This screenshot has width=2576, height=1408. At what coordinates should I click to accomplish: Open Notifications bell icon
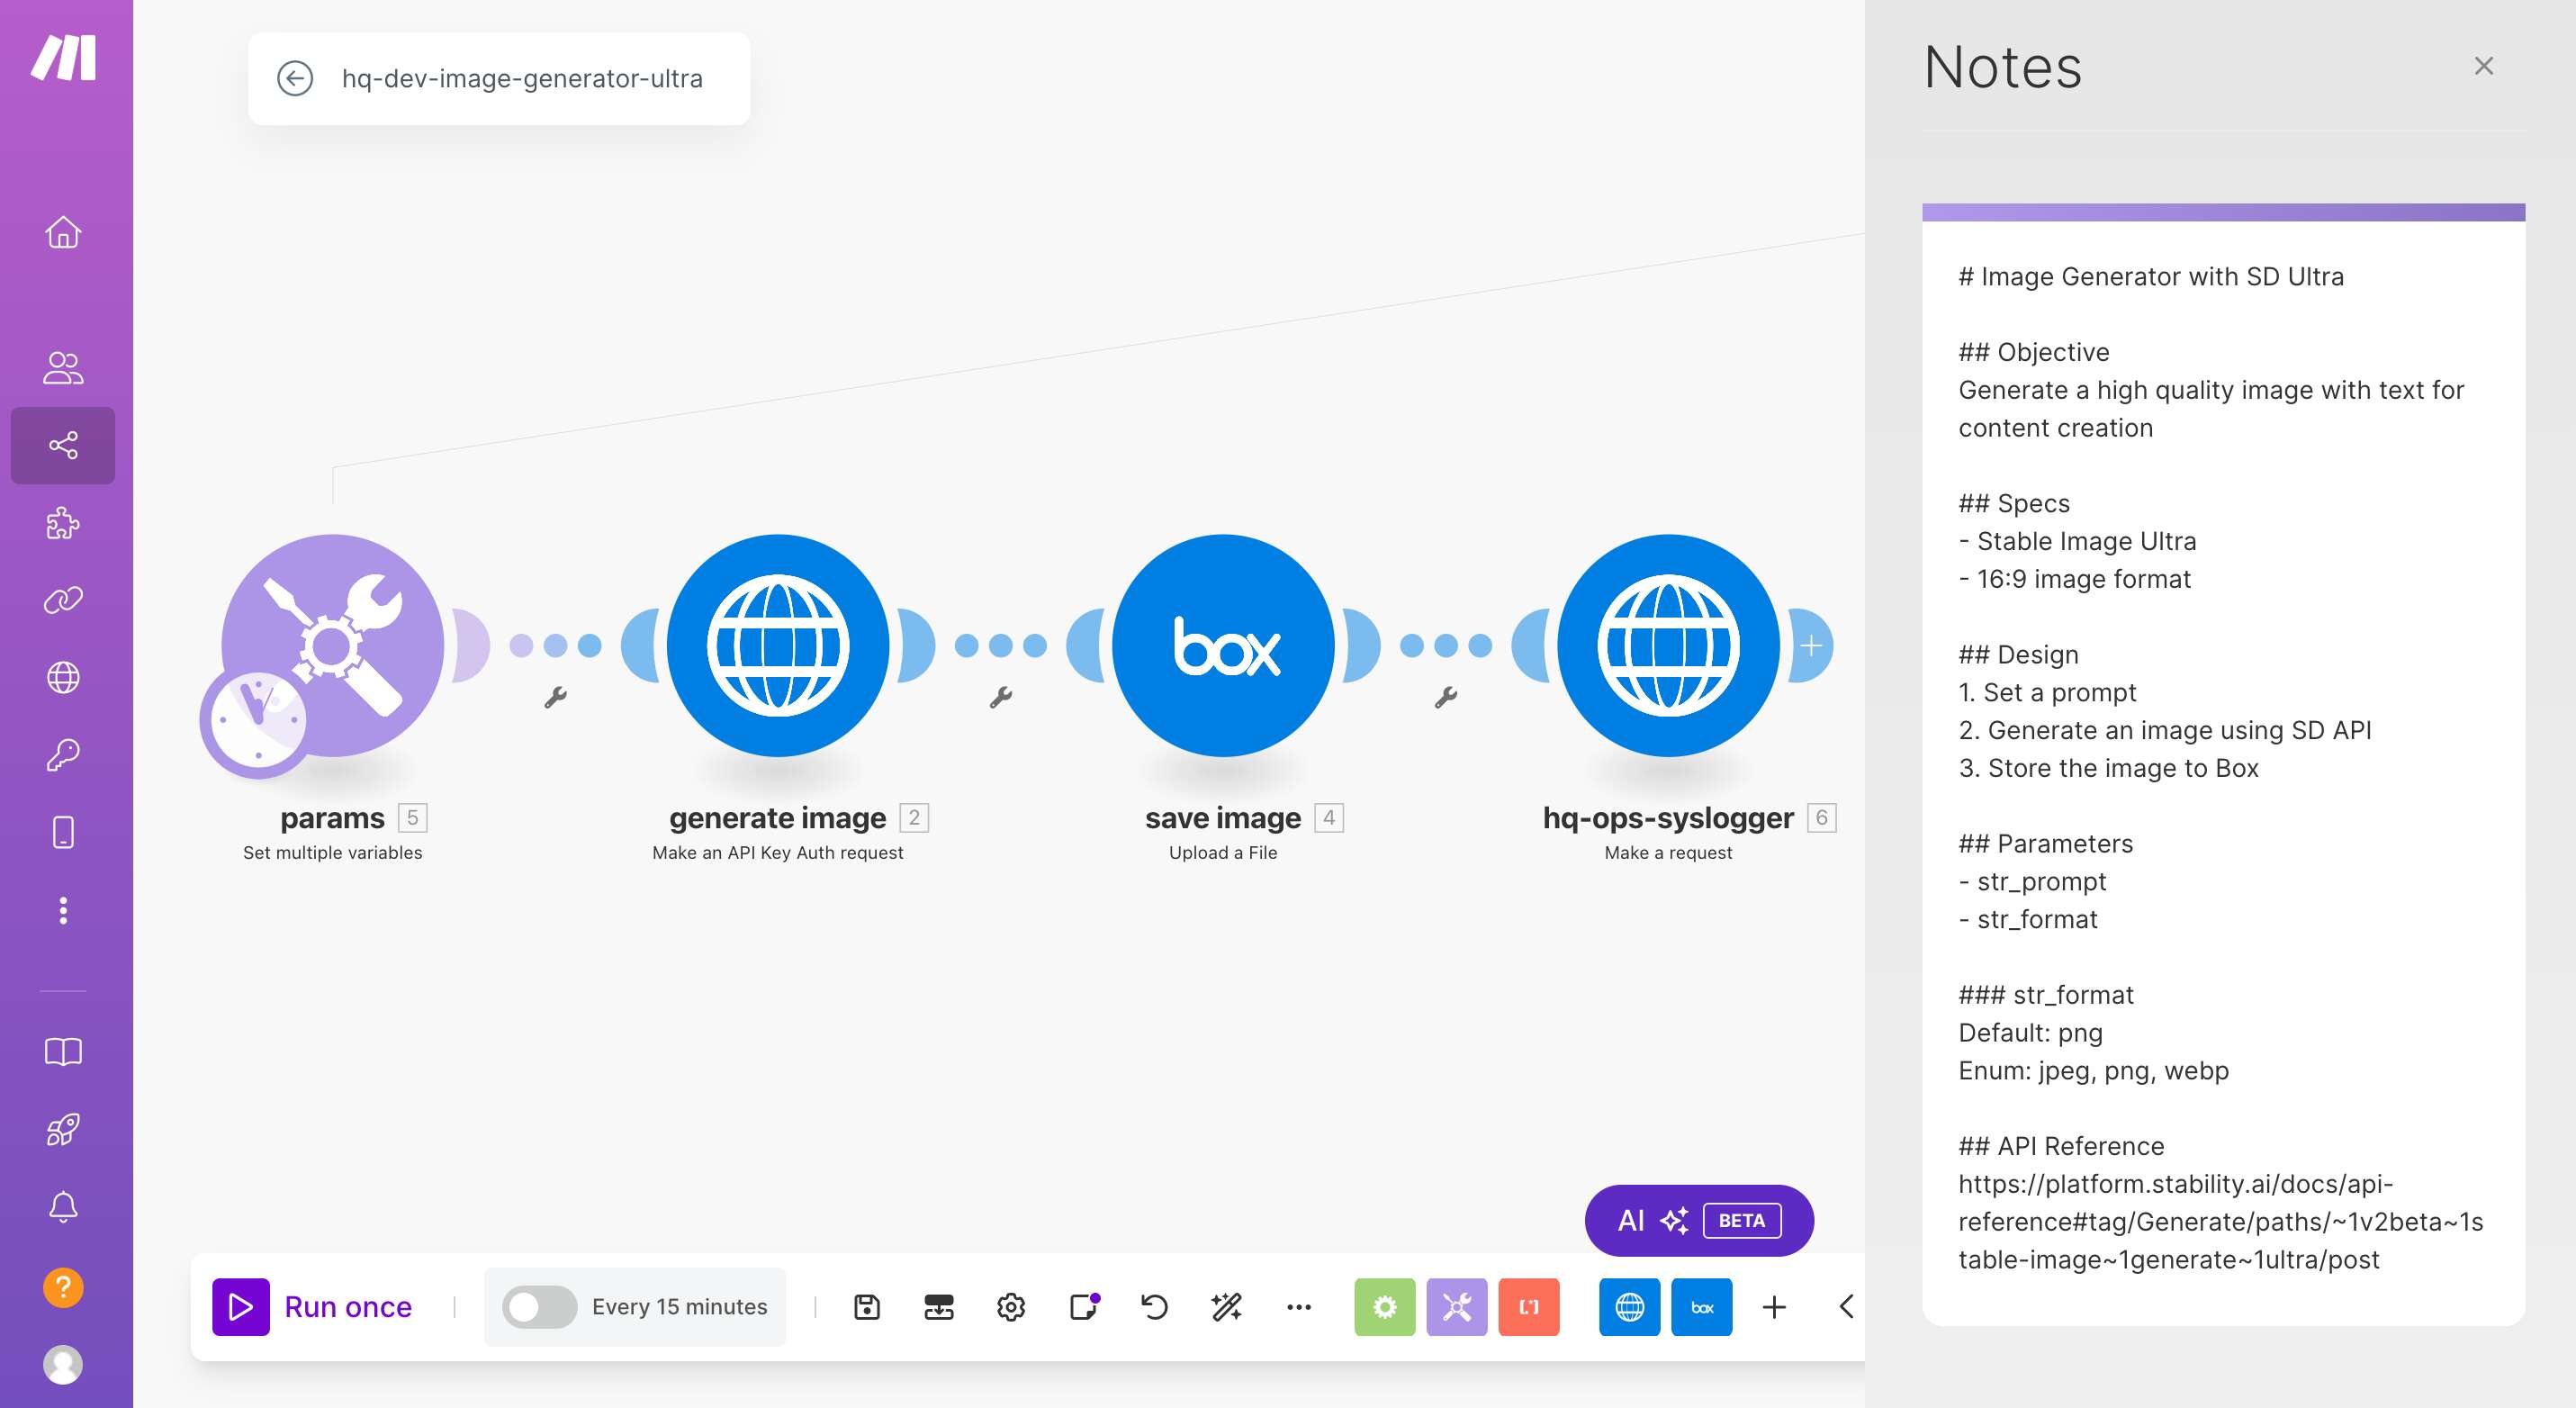point(63,1207)
